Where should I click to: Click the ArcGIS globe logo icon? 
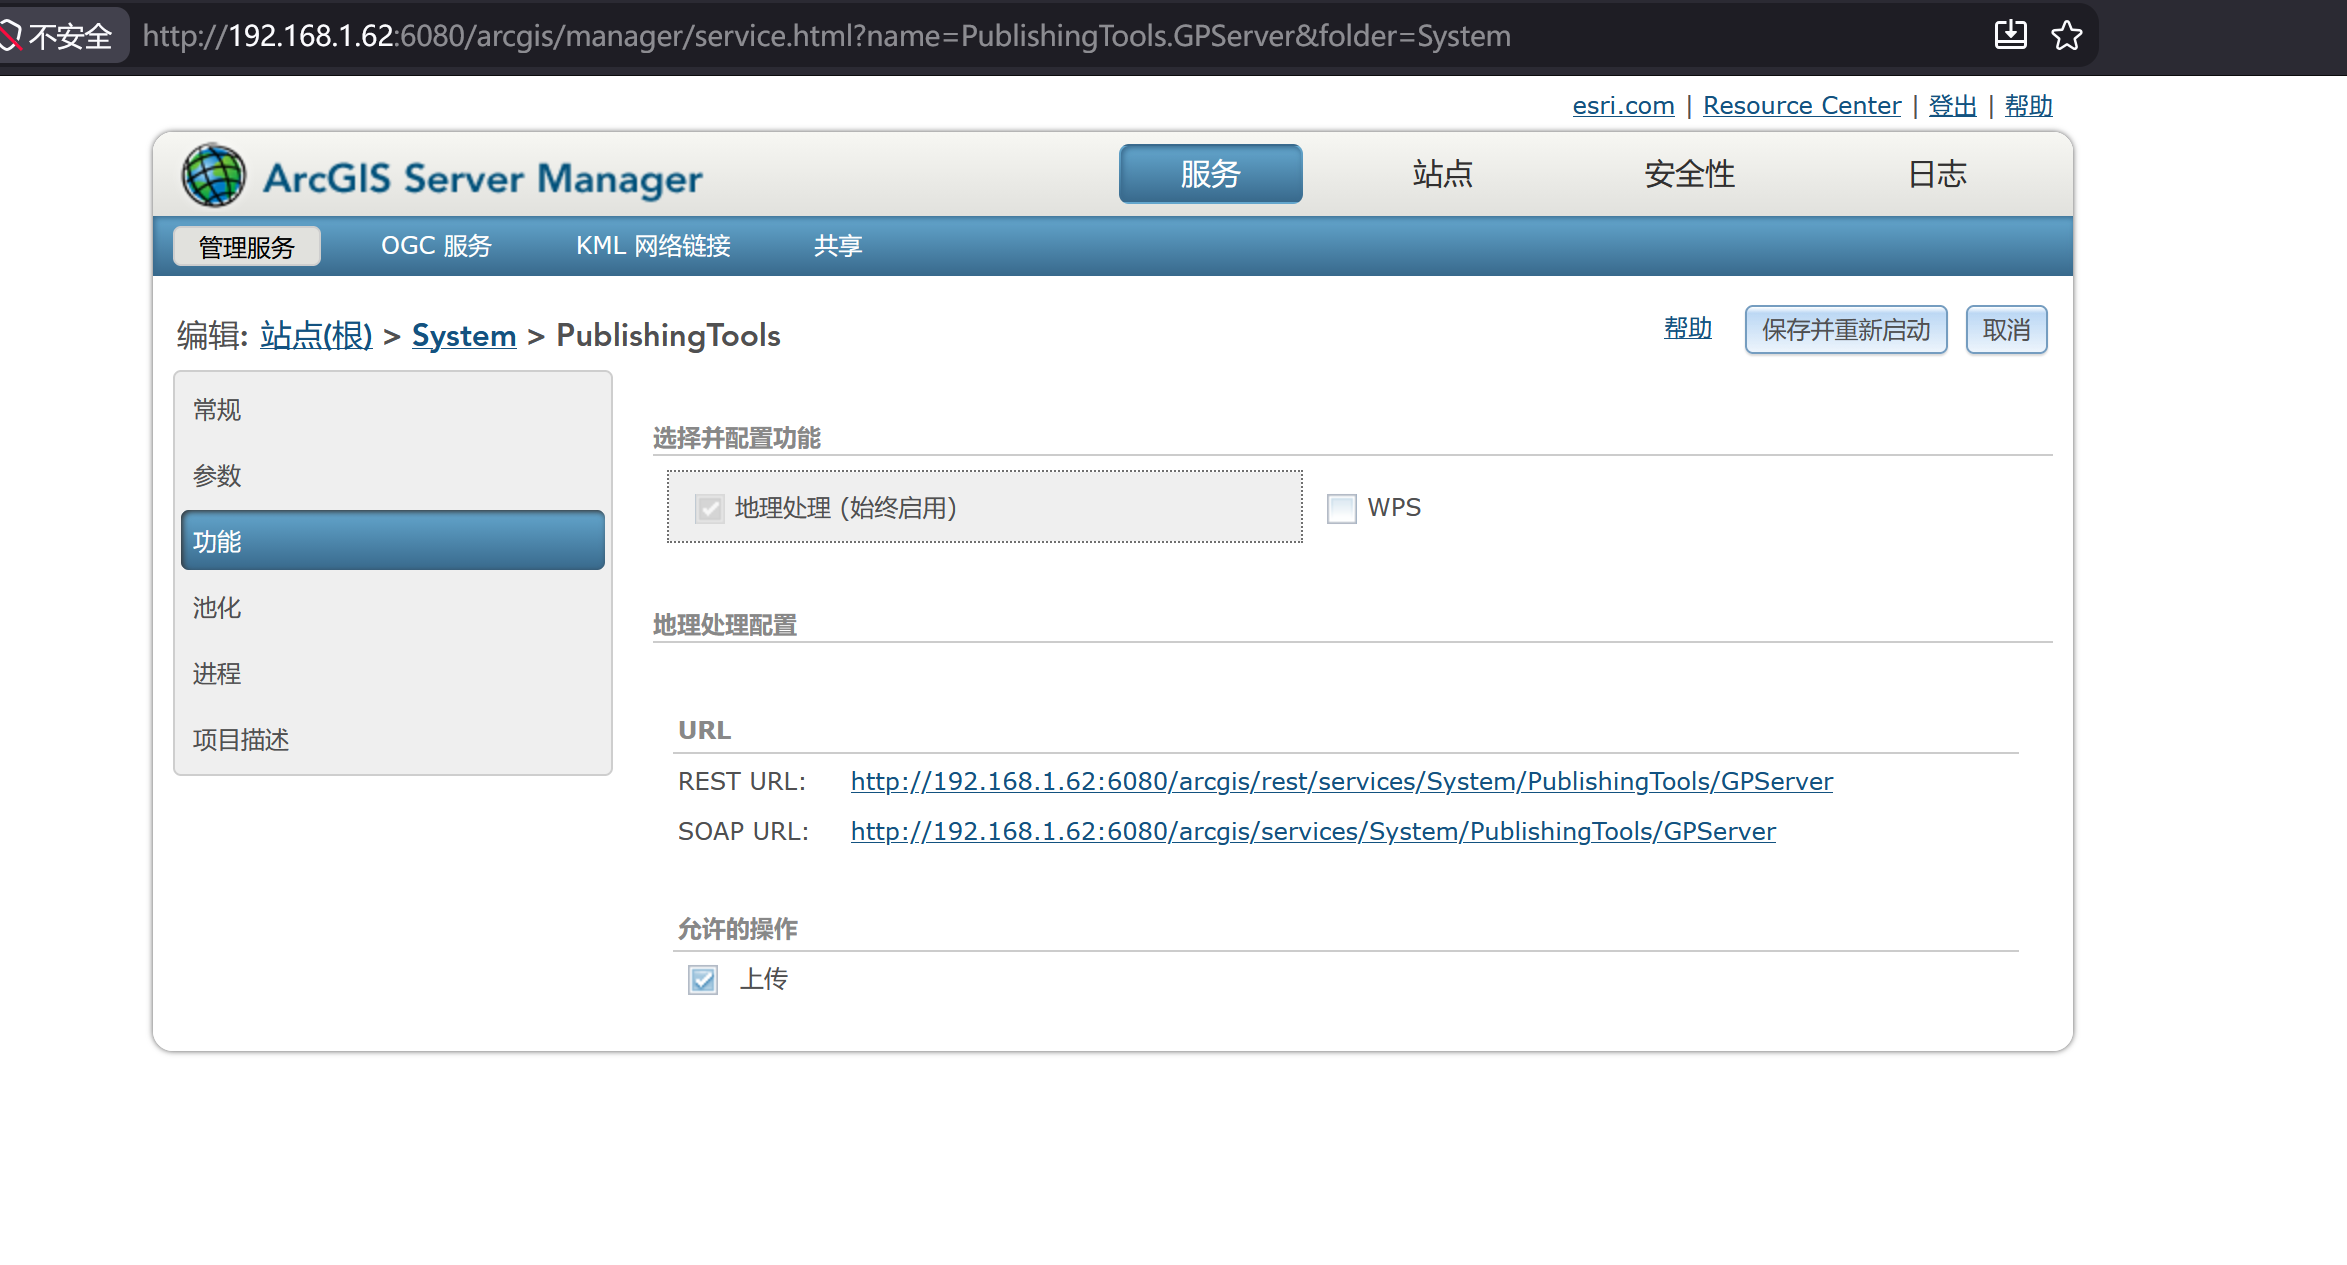[213, 176]
